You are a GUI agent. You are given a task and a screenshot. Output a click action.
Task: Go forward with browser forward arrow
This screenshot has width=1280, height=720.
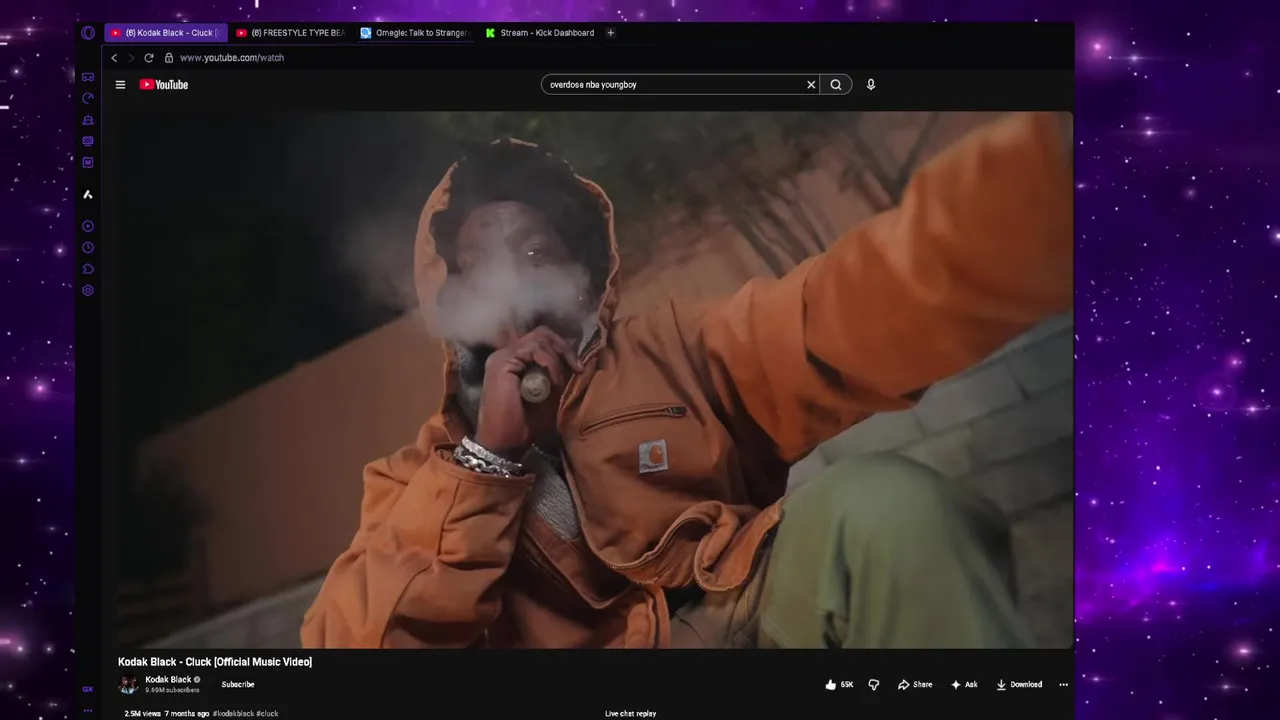pyautogui.click(x=130, y=58)
